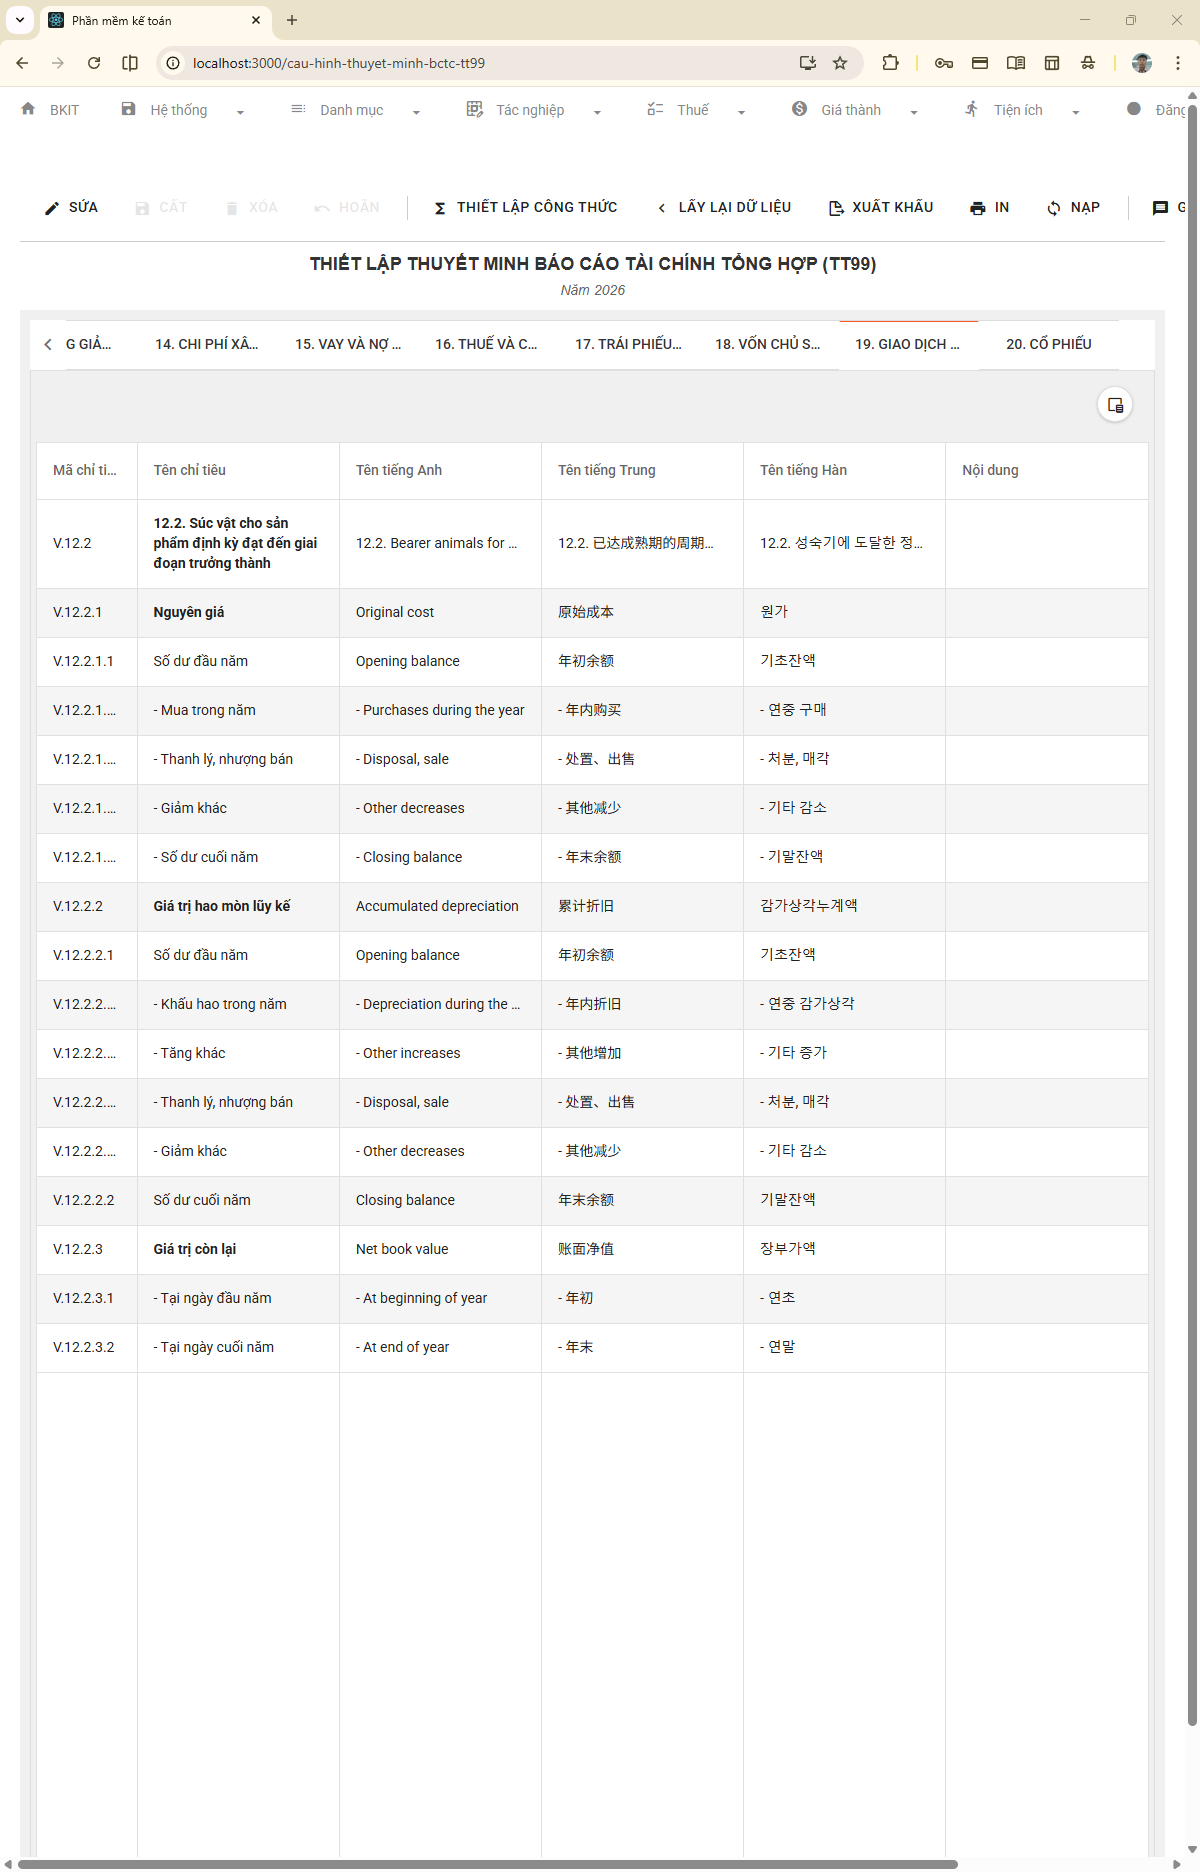Switch to tab 14. CHI PHÍ XÂ...
The width and height of the screenshot is (1200, 1872).
coord(206,344)
